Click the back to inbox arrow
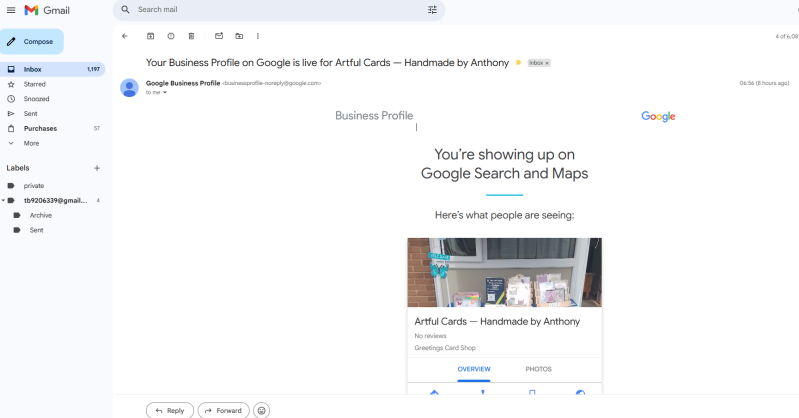The width and height of the screenshot is (799, 418). pyautogui.click(x=125, y=36)
